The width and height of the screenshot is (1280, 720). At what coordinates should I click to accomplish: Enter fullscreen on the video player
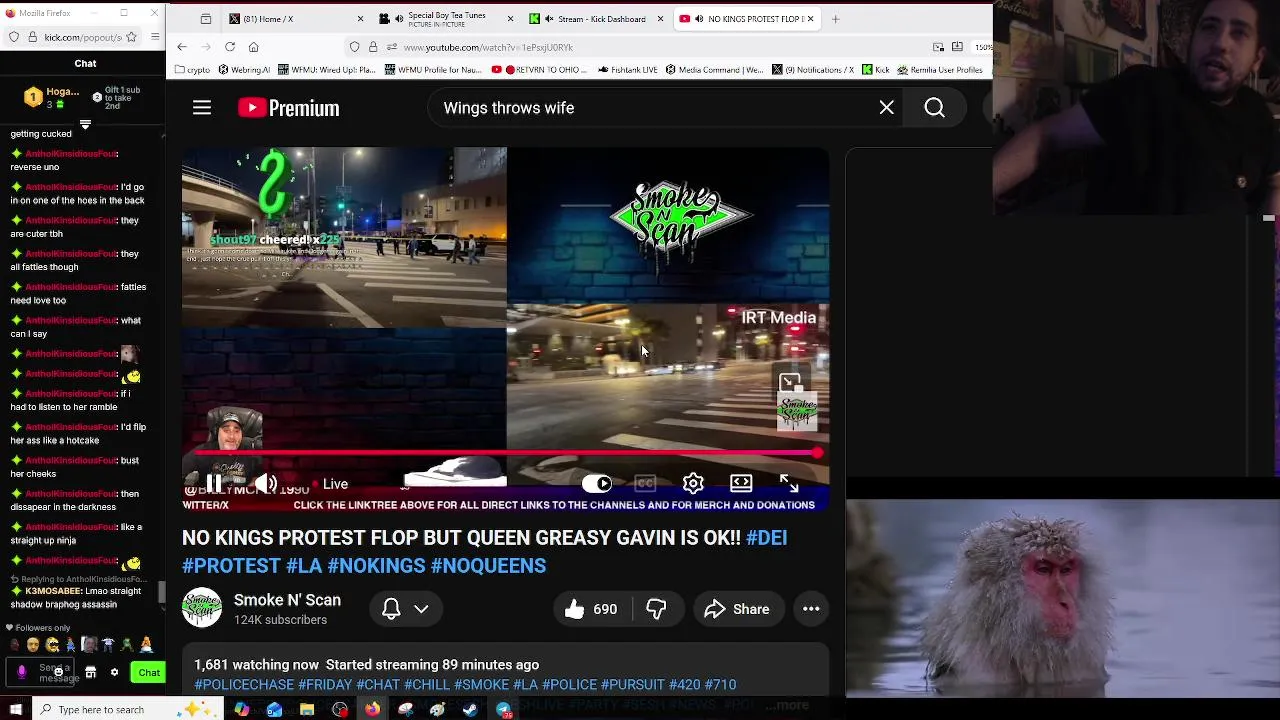click(789, 484)
